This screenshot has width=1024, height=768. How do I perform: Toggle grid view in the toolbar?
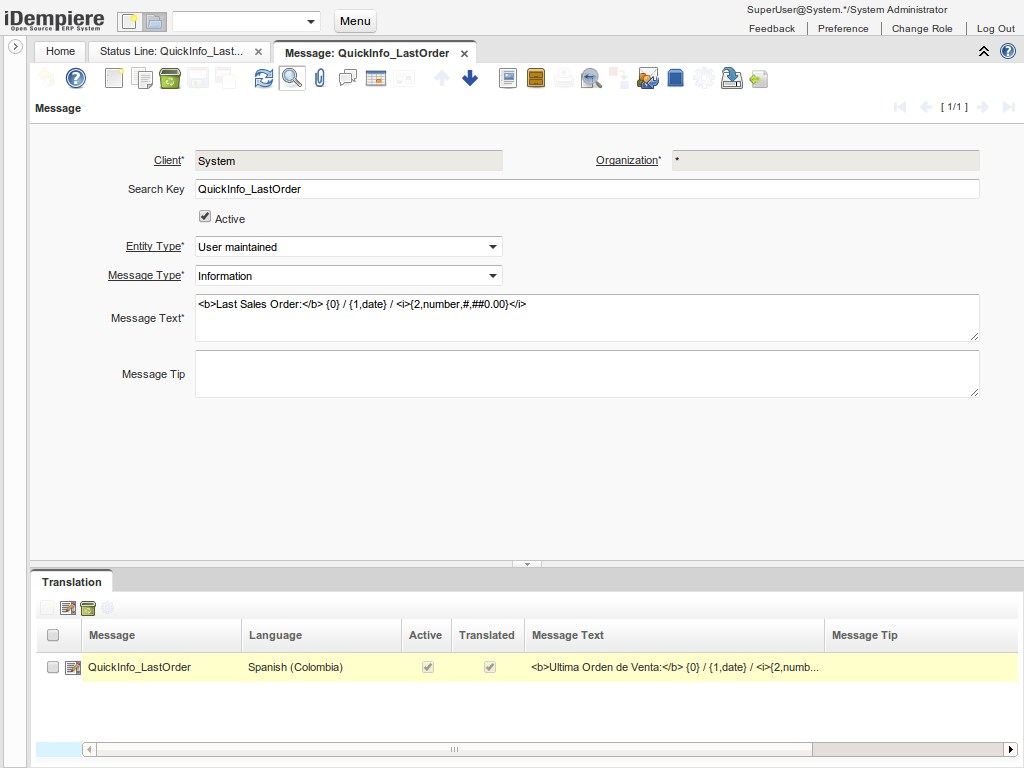tap(376, 78)
